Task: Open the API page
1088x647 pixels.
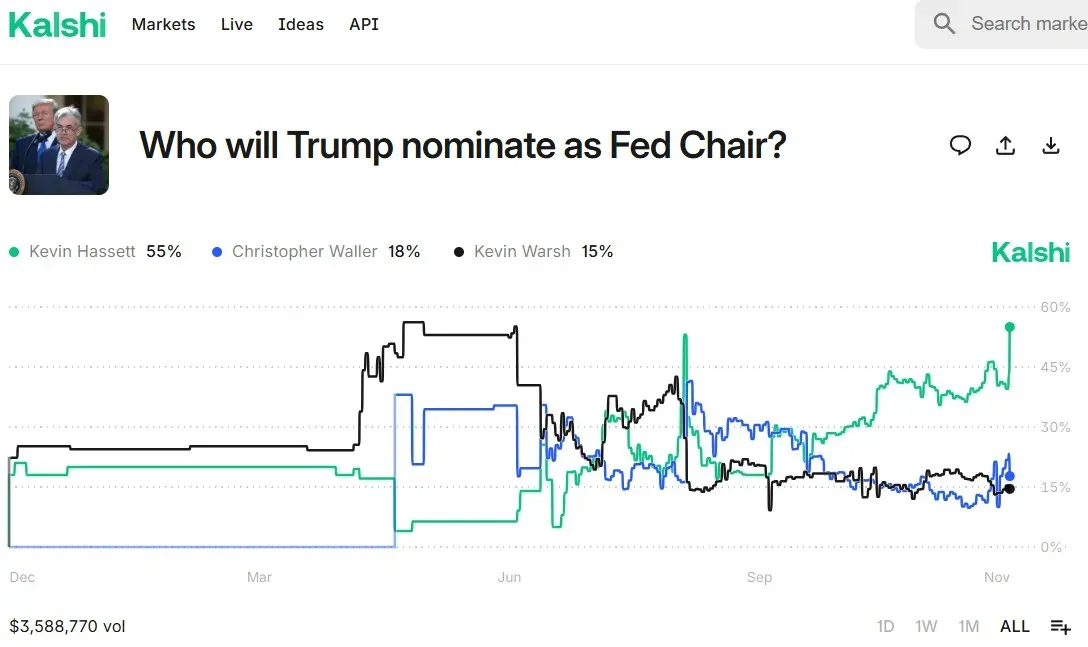Action: [x=363, y=24]
